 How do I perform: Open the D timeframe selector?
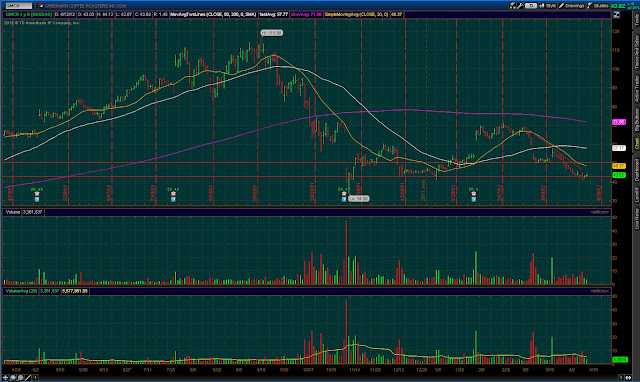(x=531, y=6)
